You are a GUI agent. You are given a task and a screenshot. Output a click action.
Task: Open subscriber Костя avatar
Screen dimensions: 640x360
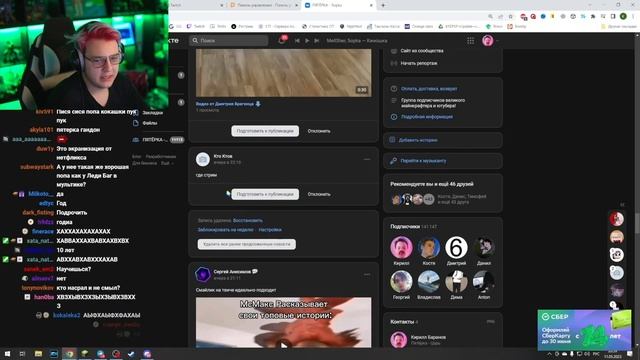click(x=429, y=247)
